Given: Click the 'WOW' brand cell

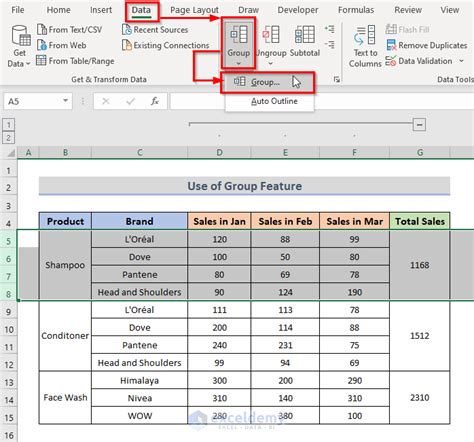Looking at the screenshot, I should tap(139, 416).
